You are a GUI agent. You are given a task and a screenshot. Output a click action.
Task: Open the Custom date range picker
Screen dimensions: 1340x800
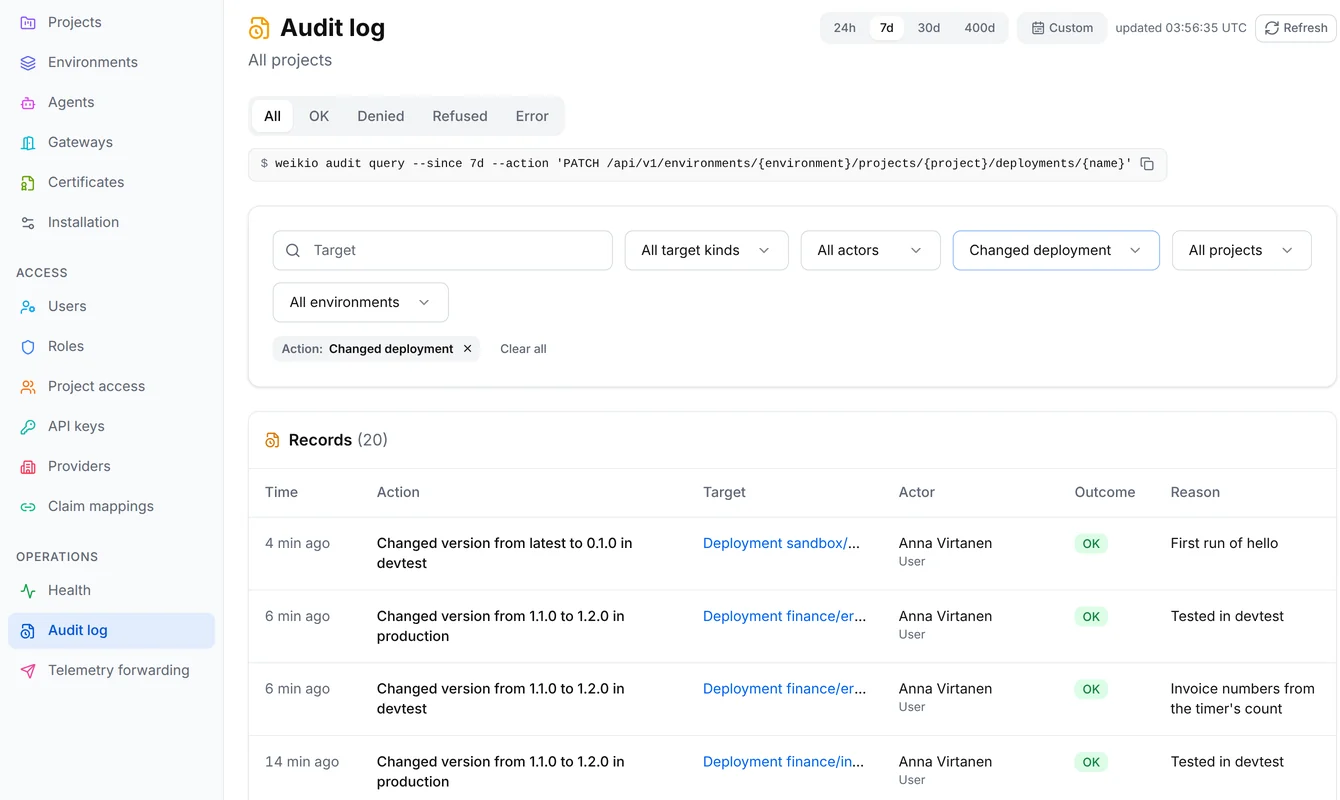[x=1062, y=28]
